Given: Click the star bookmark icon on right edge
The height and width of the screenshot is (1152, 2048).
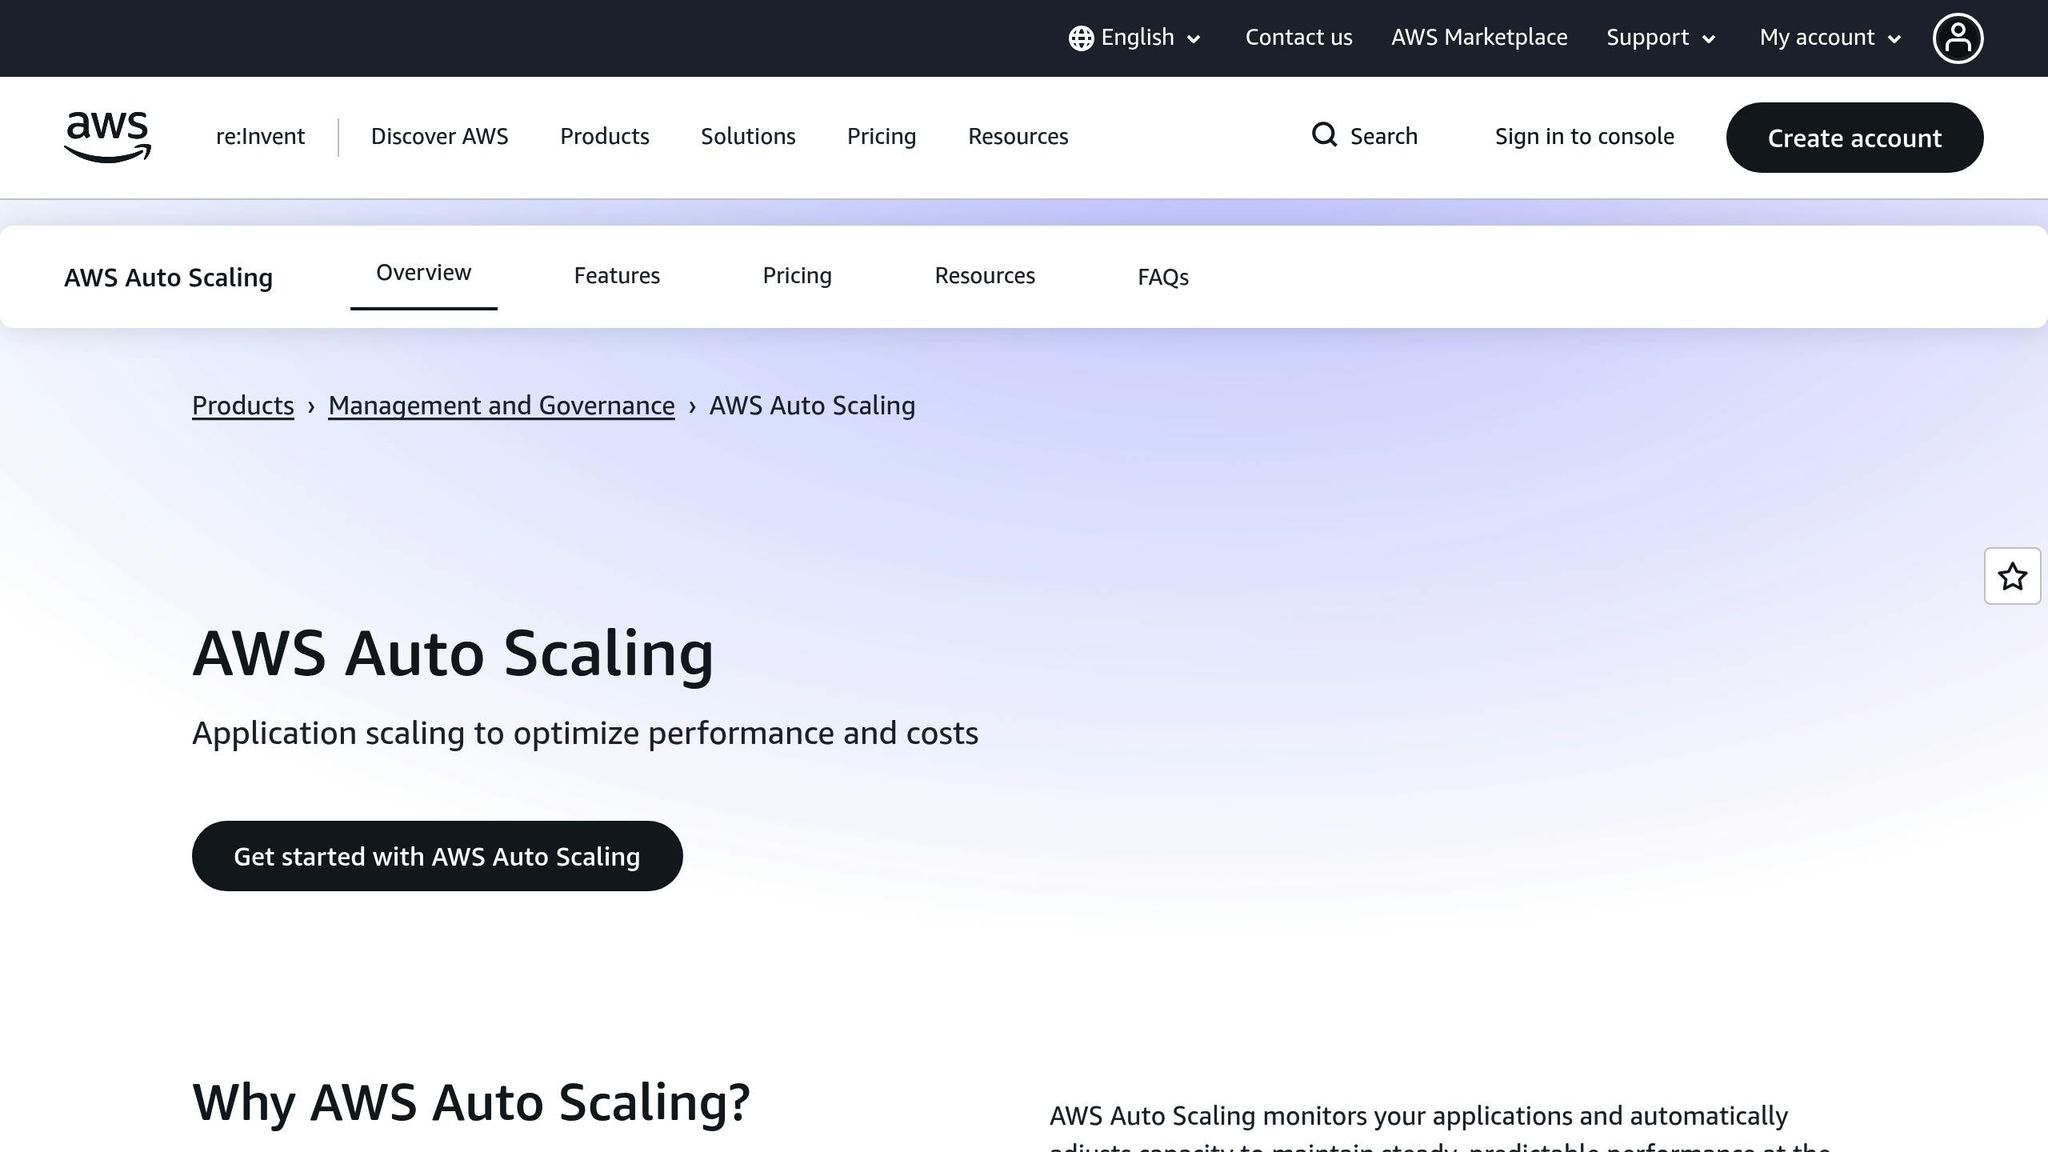Looking at the screenshot, I should pyautogui.click(x=2012, y=576).
